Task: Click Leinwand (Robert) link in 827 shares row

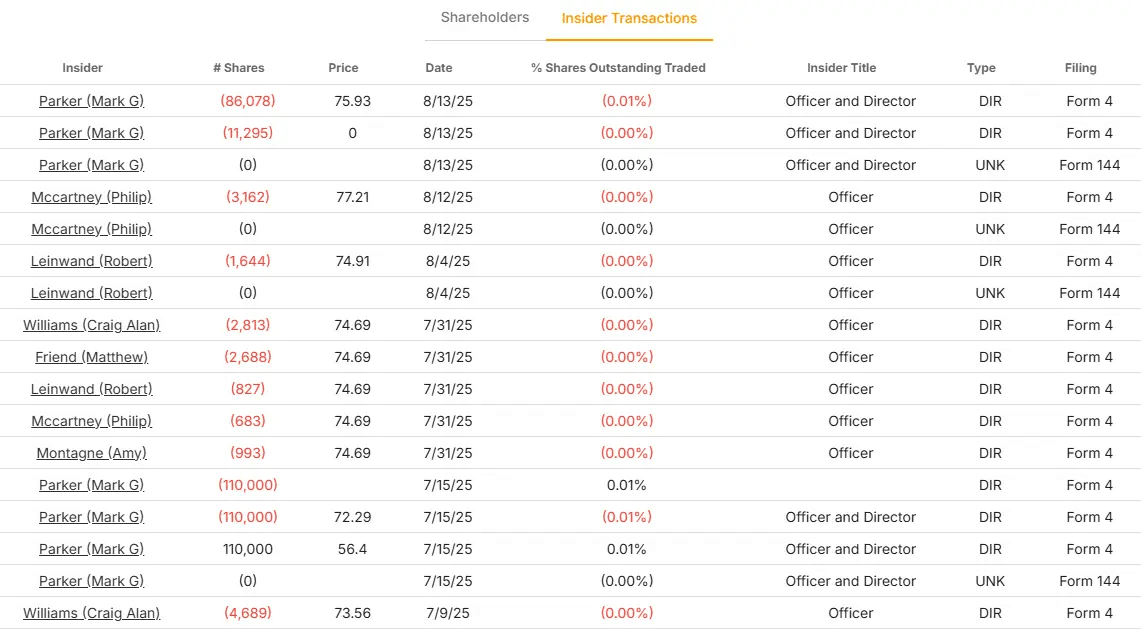Action: tap(91, 389)
